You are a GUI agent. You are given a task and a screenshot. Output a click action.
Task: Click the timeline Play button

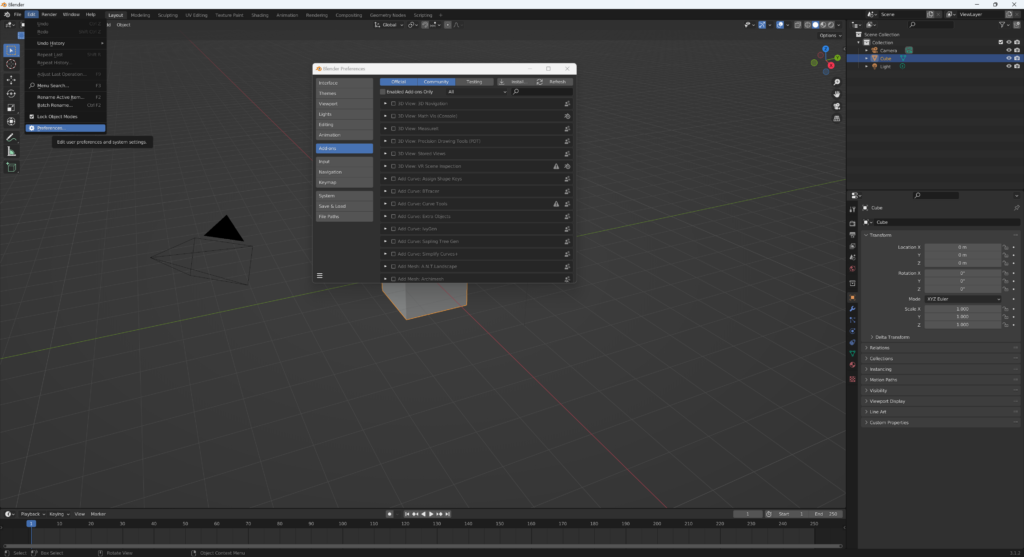point(431,515)
